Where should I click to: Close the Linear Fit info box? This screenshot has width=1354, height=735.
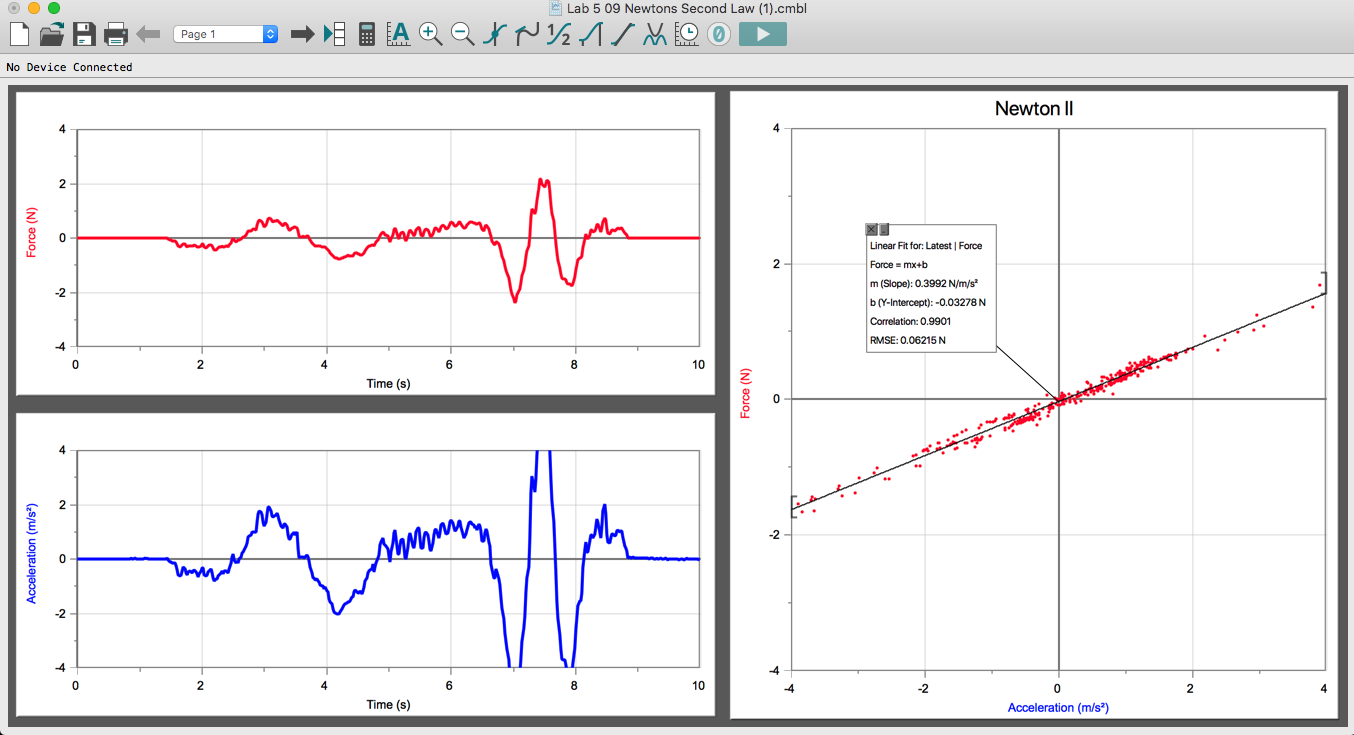[871, 230]
